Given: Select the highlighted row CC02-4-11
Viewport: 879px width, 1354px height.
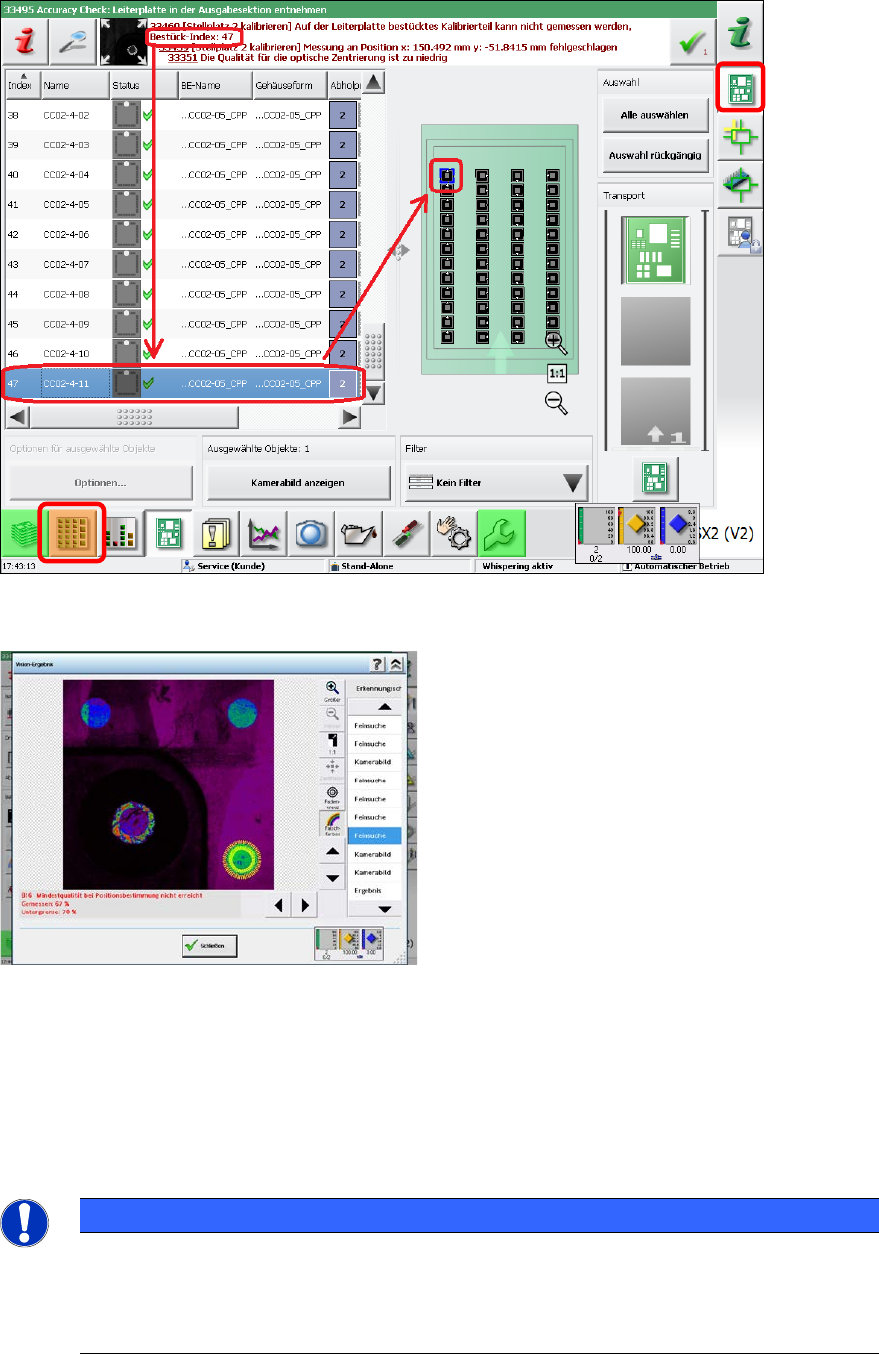Looking at the screenshot, I should coord(180,384).
